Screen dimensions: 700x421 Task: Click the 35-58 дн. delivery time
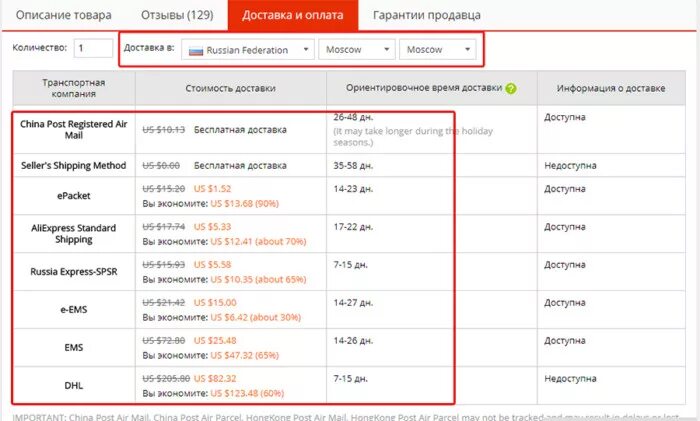[x=353, y=166]
